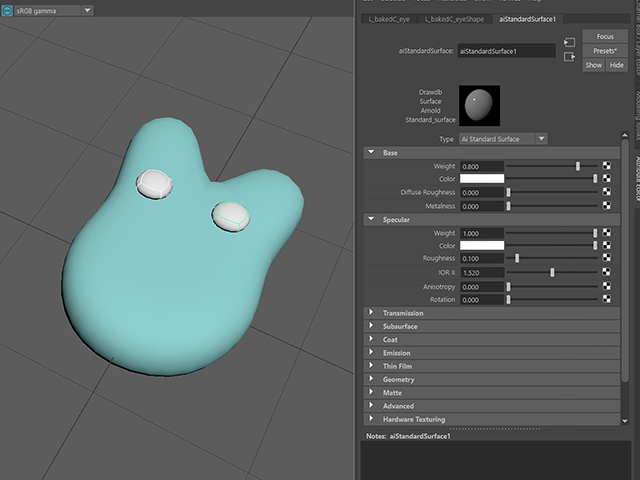Screen dimensions: 640x480
Task: Click the attribute list scrollbar
Action: pyautogui.click(x=625, y=261)
